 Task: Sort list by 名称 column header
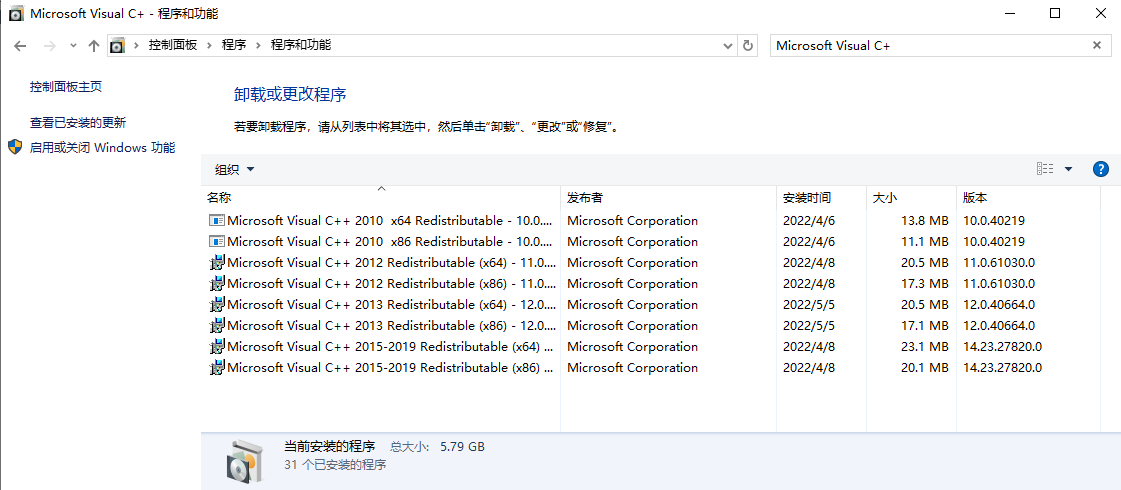point(219,198)
